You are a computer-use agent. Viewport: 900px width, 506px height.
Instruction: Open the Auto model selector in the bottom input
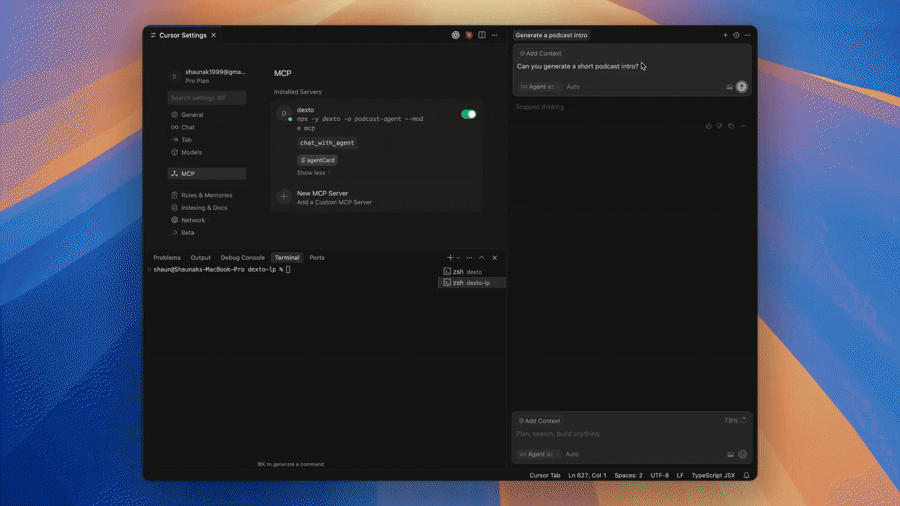coord(572,454)
